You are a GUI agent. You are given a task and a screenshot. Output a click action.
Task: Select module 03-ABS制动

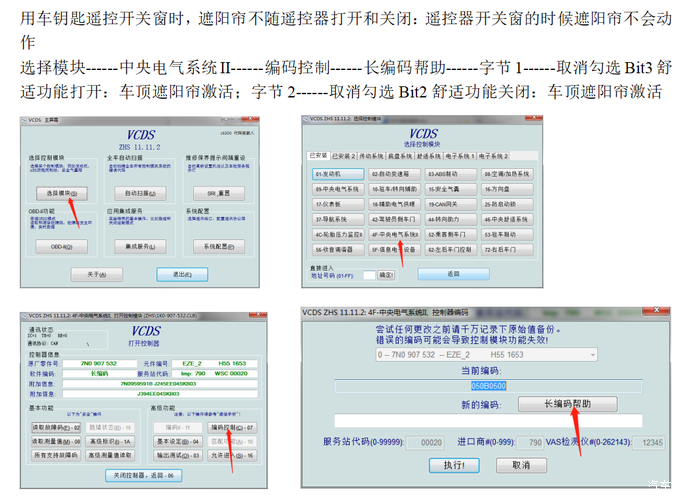point(450,174)
